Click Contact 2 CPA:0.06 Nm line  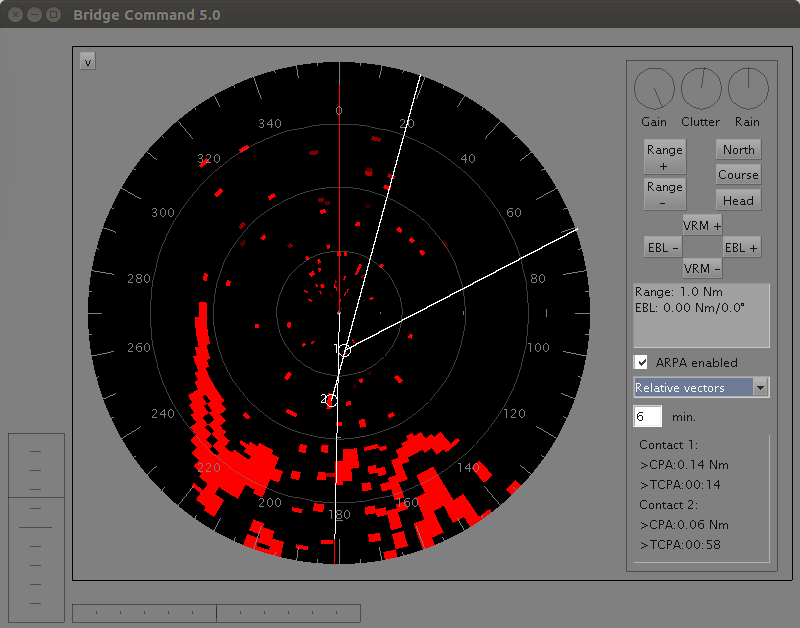[x=684, y=525]
